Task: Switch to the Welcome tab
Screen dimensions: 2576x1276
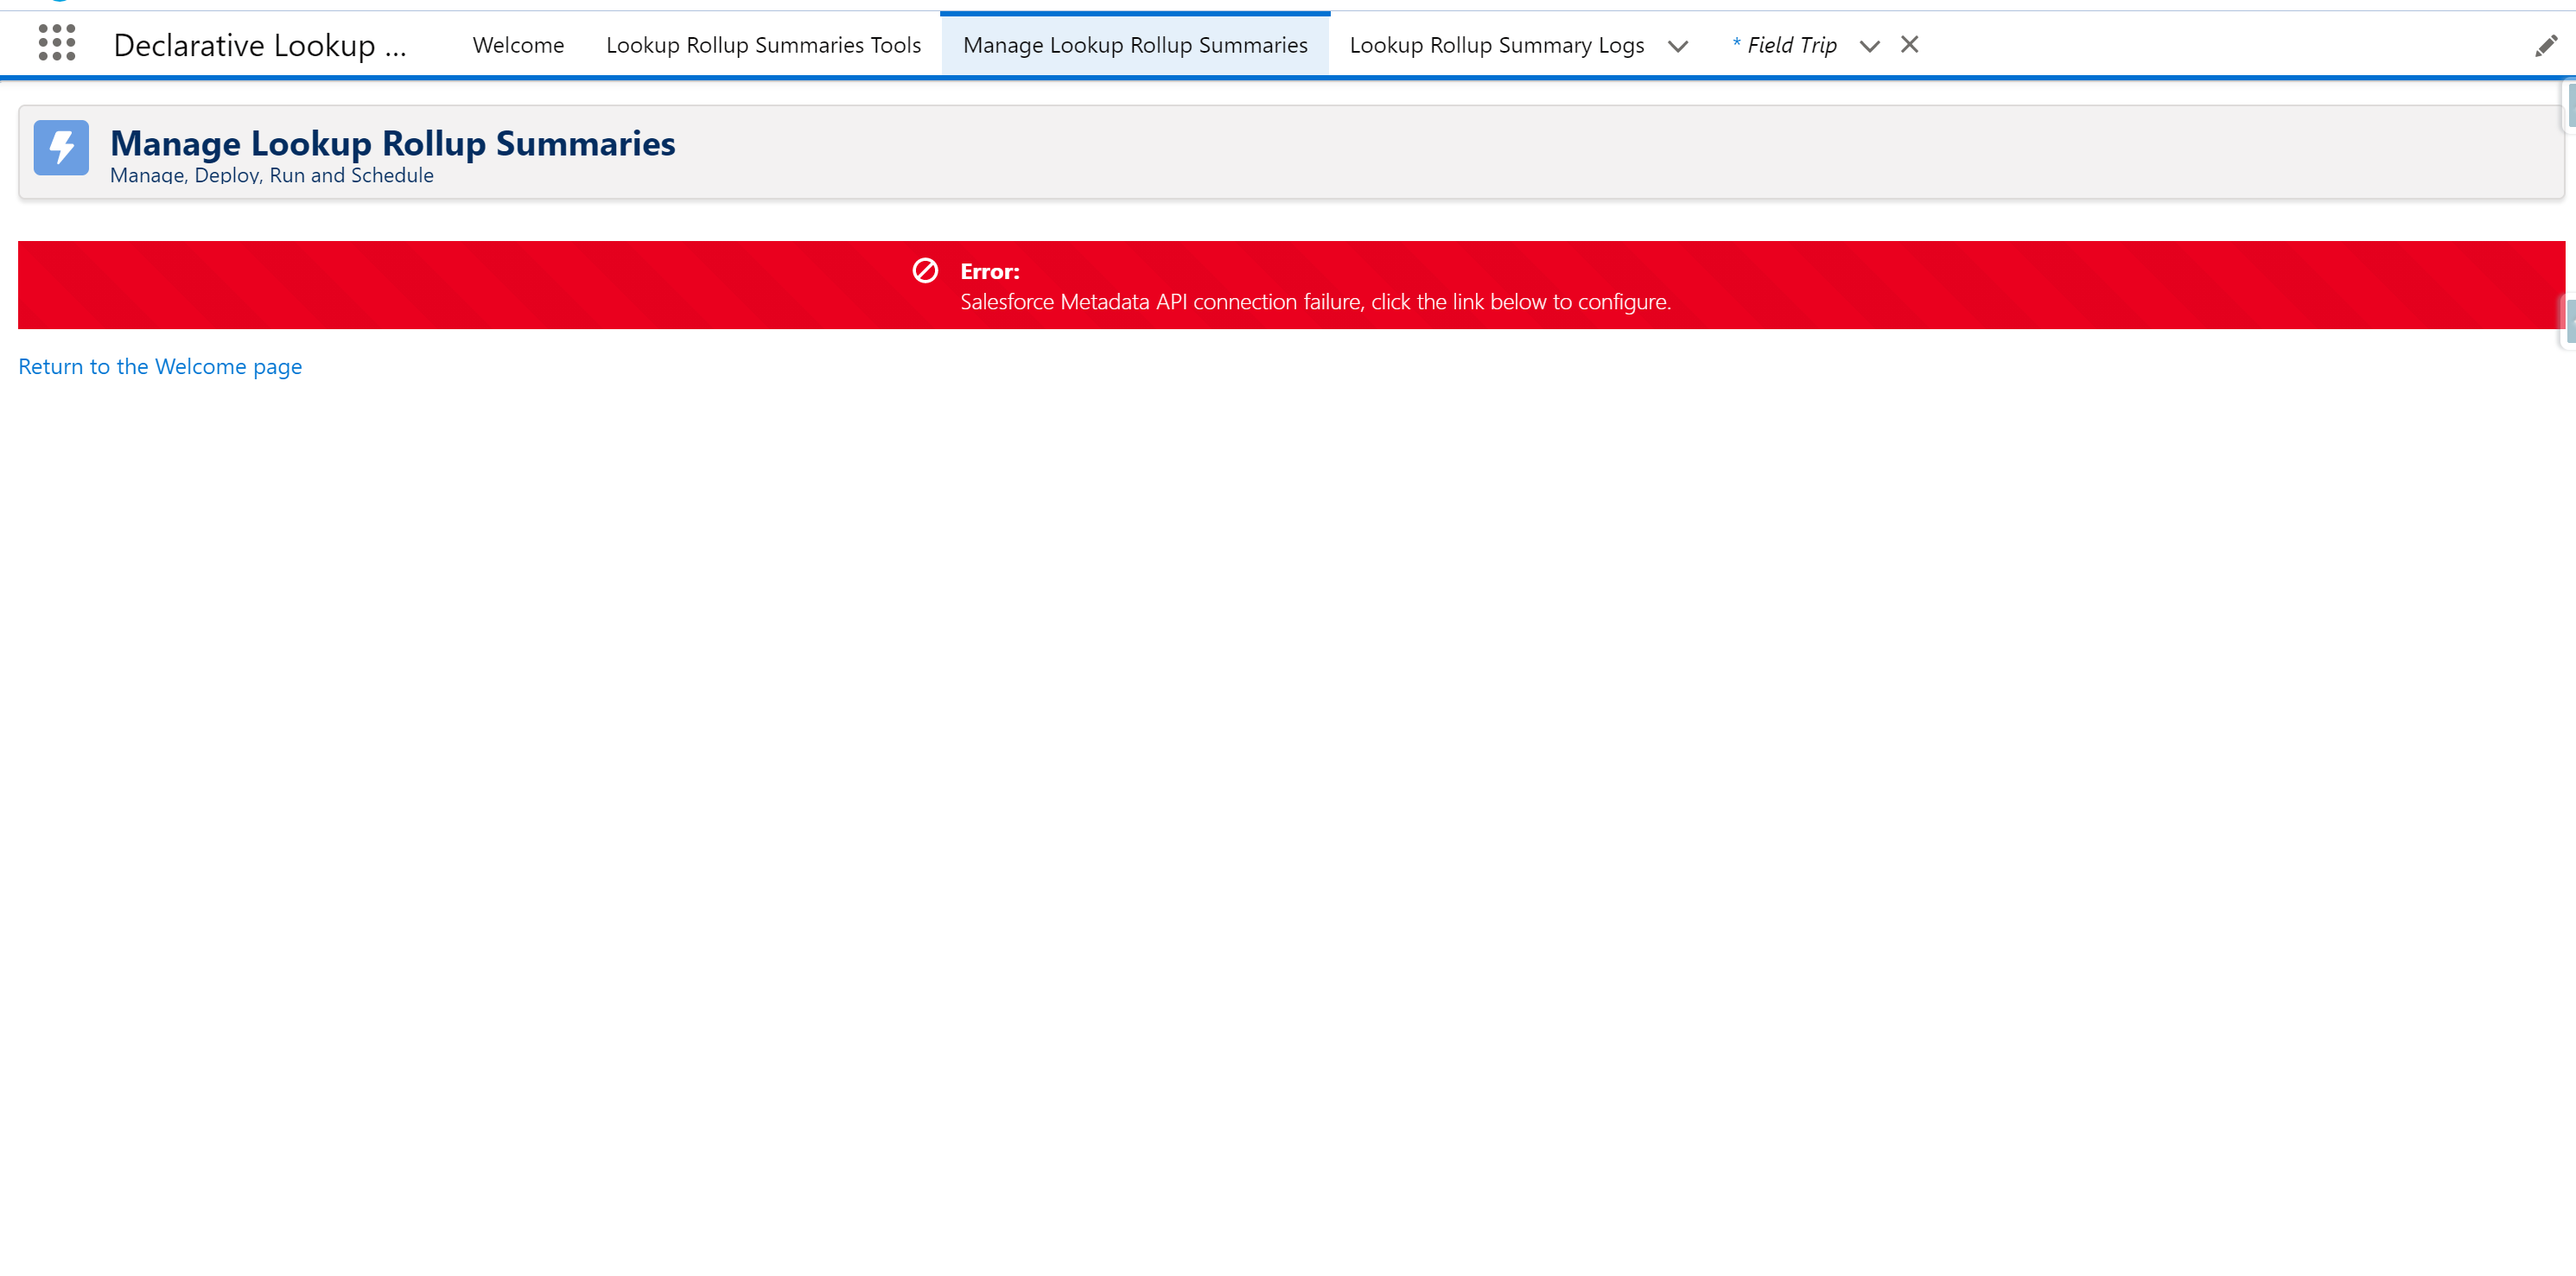Action: (517, 45)
